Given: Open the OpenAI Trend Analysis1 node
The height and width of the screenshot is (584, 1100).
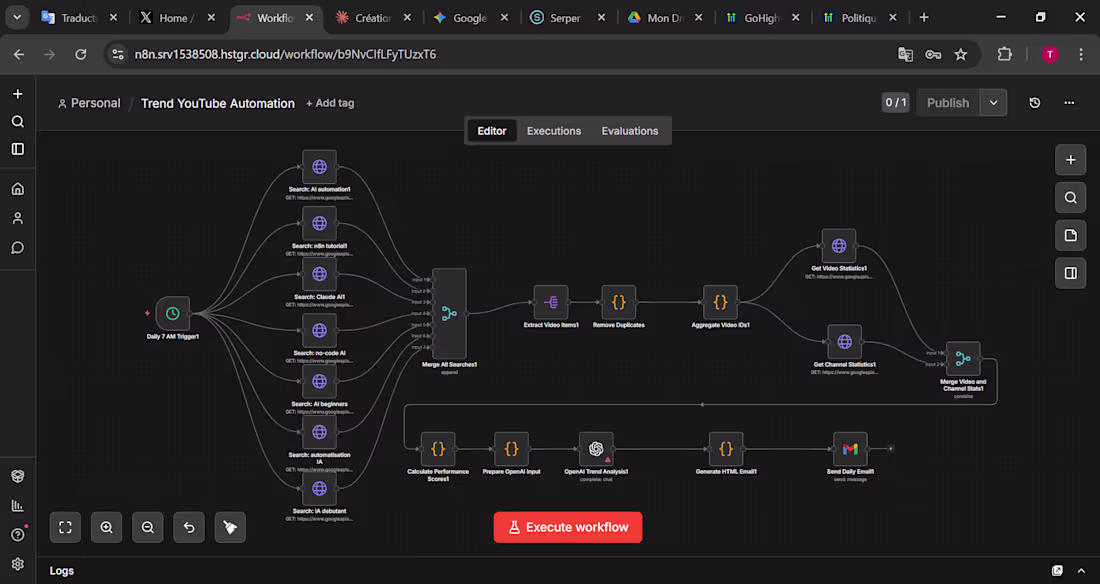Looking at the screenshot, I should pyautogui.click(x=596, y=449).
